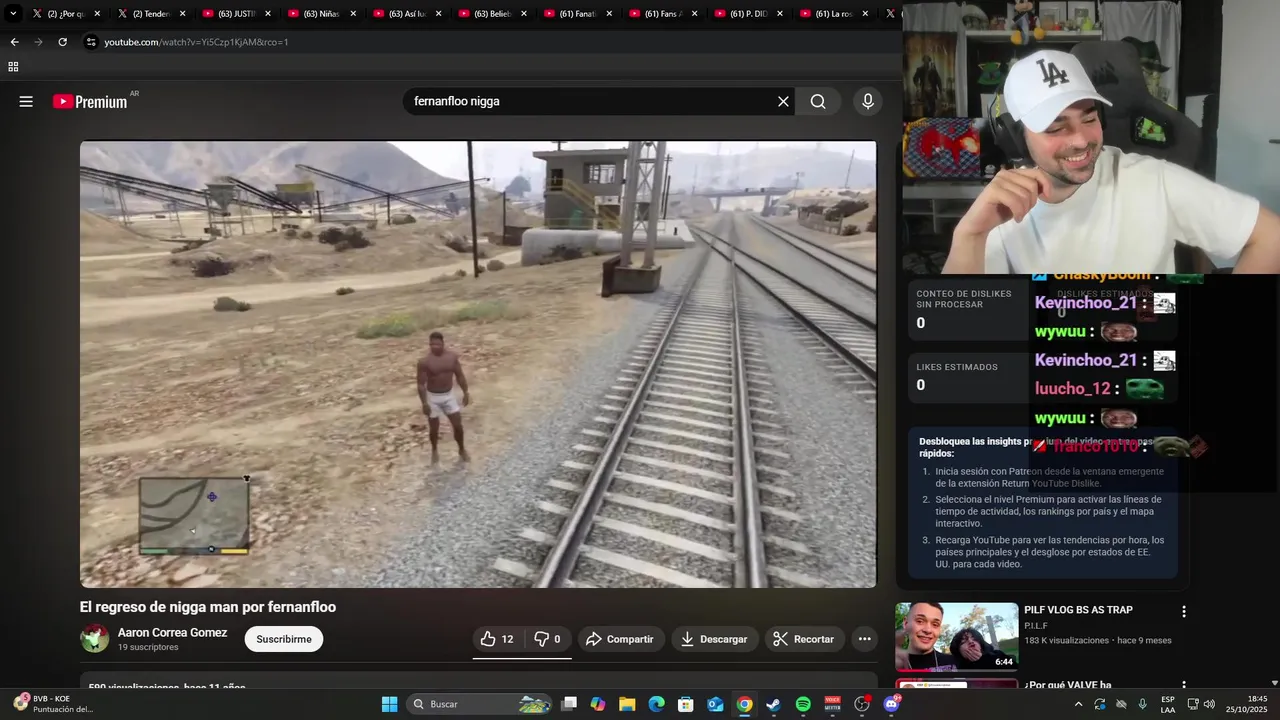The image size is (1280, 720).
Task: Open Spotify from the taskbar
Action: click(x=803, y=704)
